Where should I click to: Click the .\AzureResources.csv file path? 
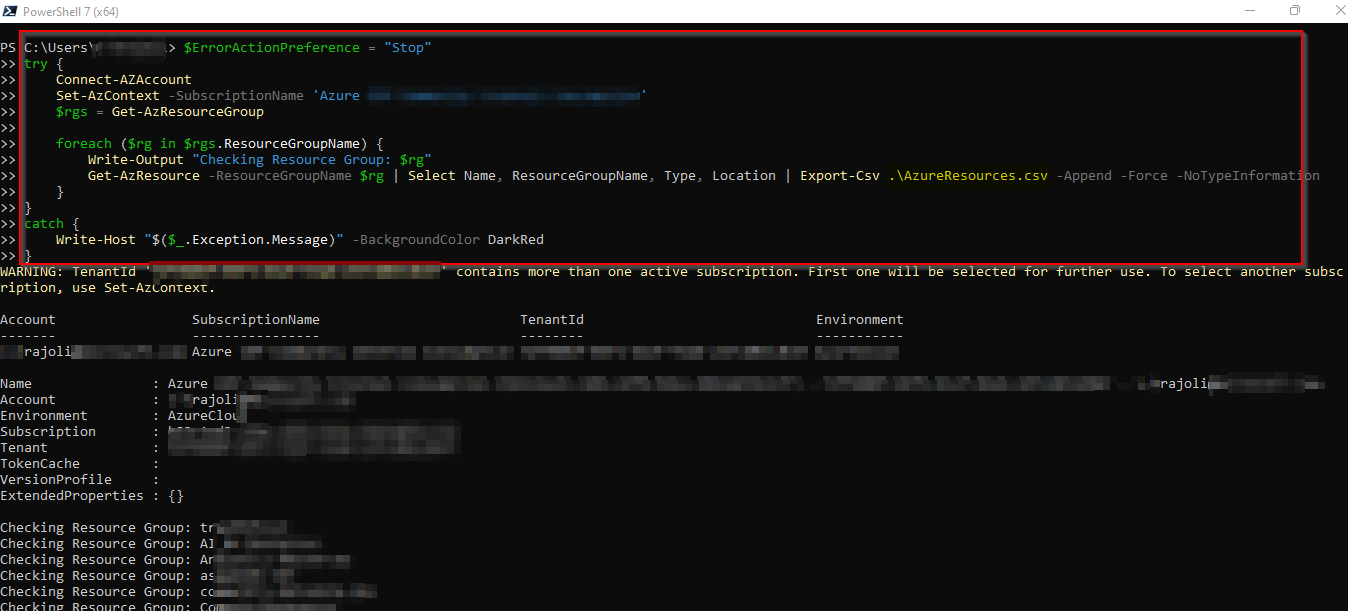[968, 176]
